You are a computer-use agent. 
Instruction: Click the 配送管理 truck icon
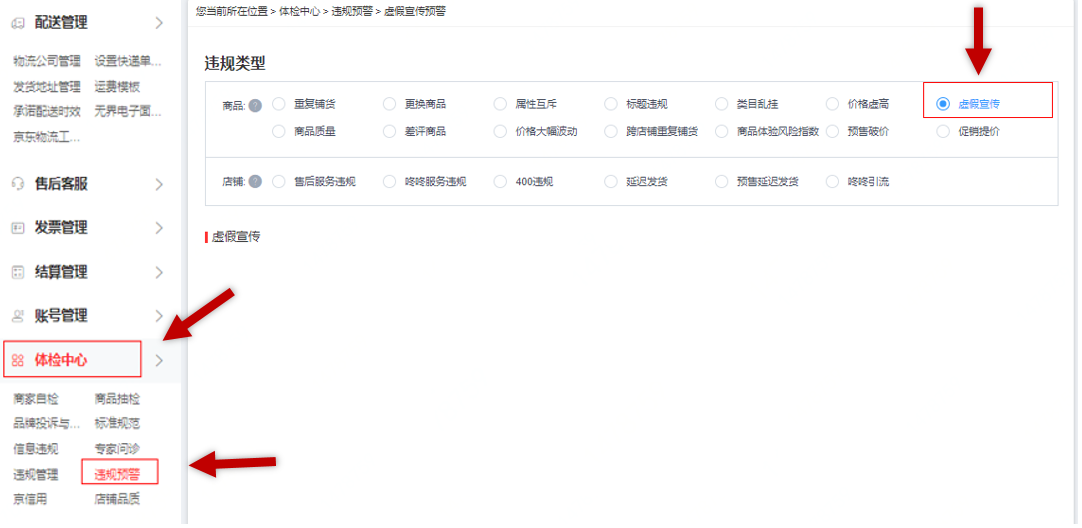click(x=18, y=23)
